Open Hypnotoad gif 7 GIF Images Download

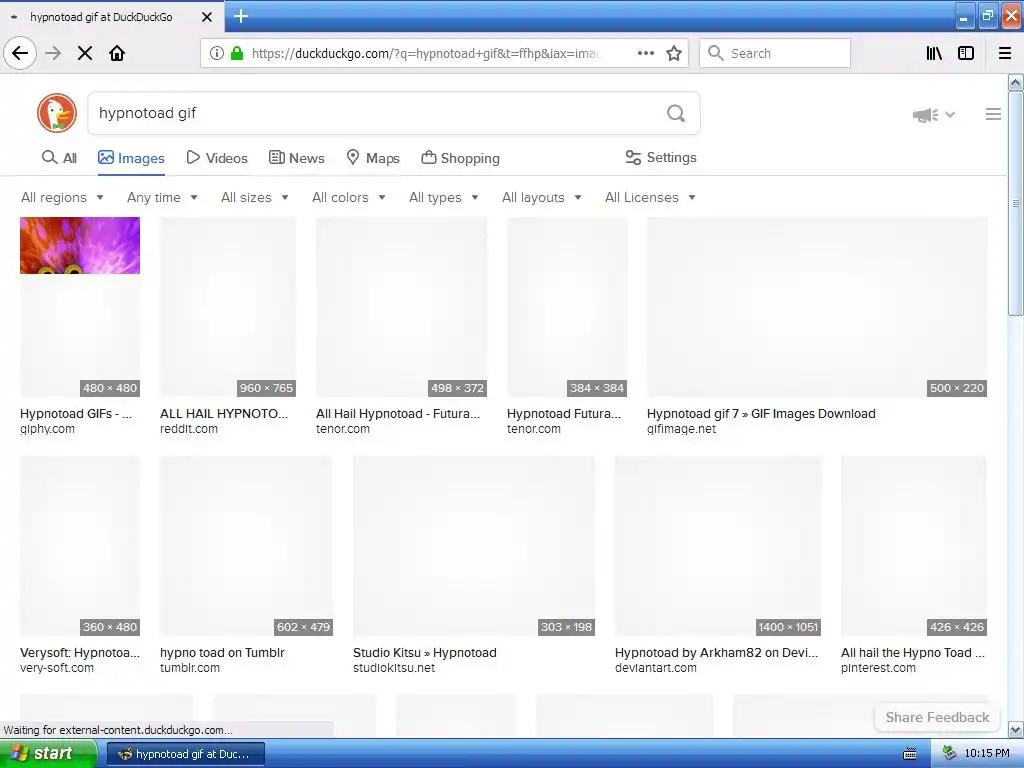coord(761,413)
